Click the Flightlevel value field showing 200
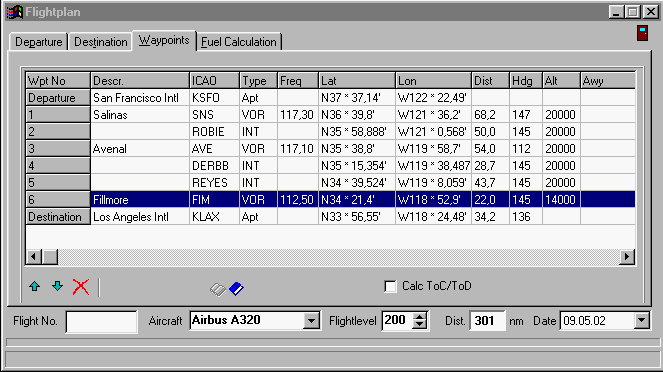 (x=397, y=321)
